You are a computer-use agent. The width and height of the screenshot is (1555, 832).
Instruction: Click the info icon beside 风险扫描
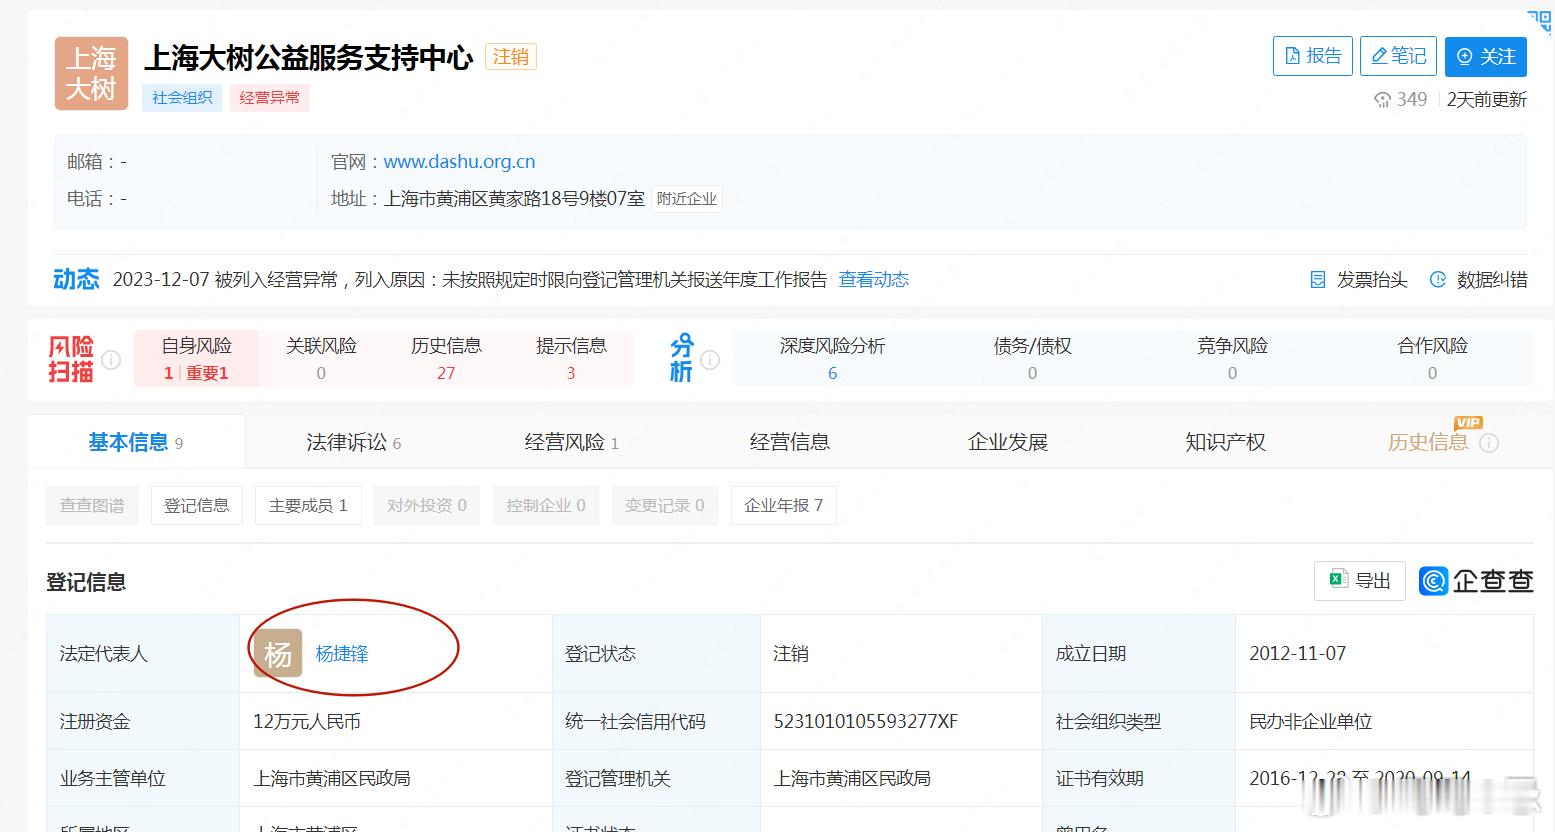tap(111, 359)
